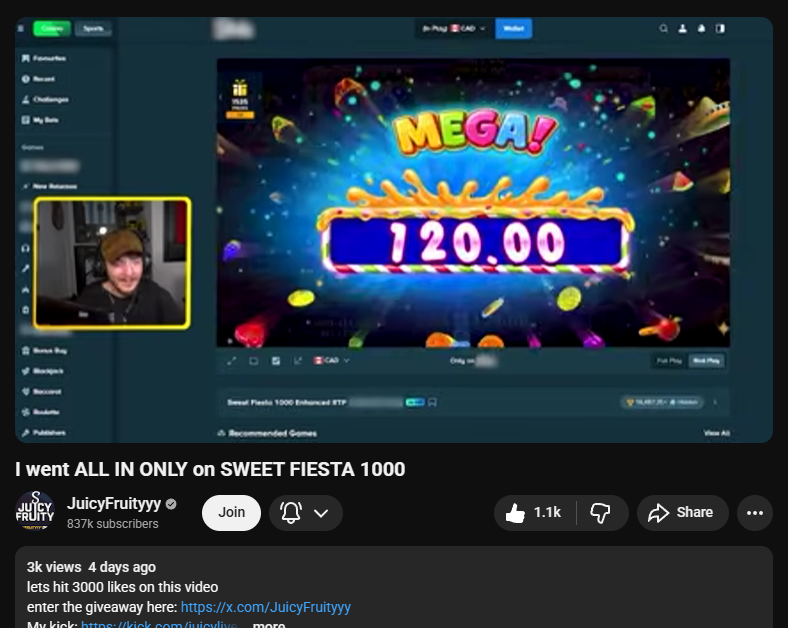Click the video title 'I went ALL IN ONLY on SWEET FIESTA 1000'

coord(210,469)
